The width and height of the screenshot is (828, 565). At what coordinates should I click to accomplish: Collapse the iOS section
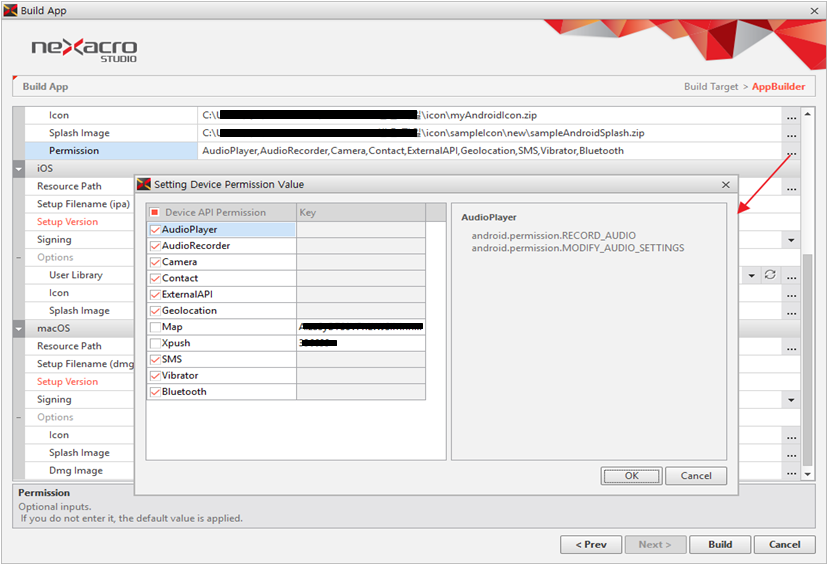click(x=19, y=169)
